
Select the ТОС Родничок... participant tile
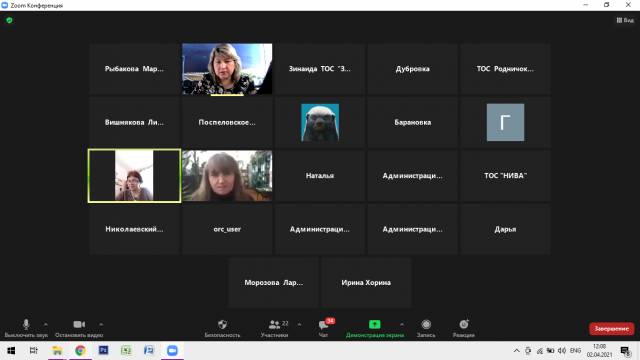click(505, 69)
